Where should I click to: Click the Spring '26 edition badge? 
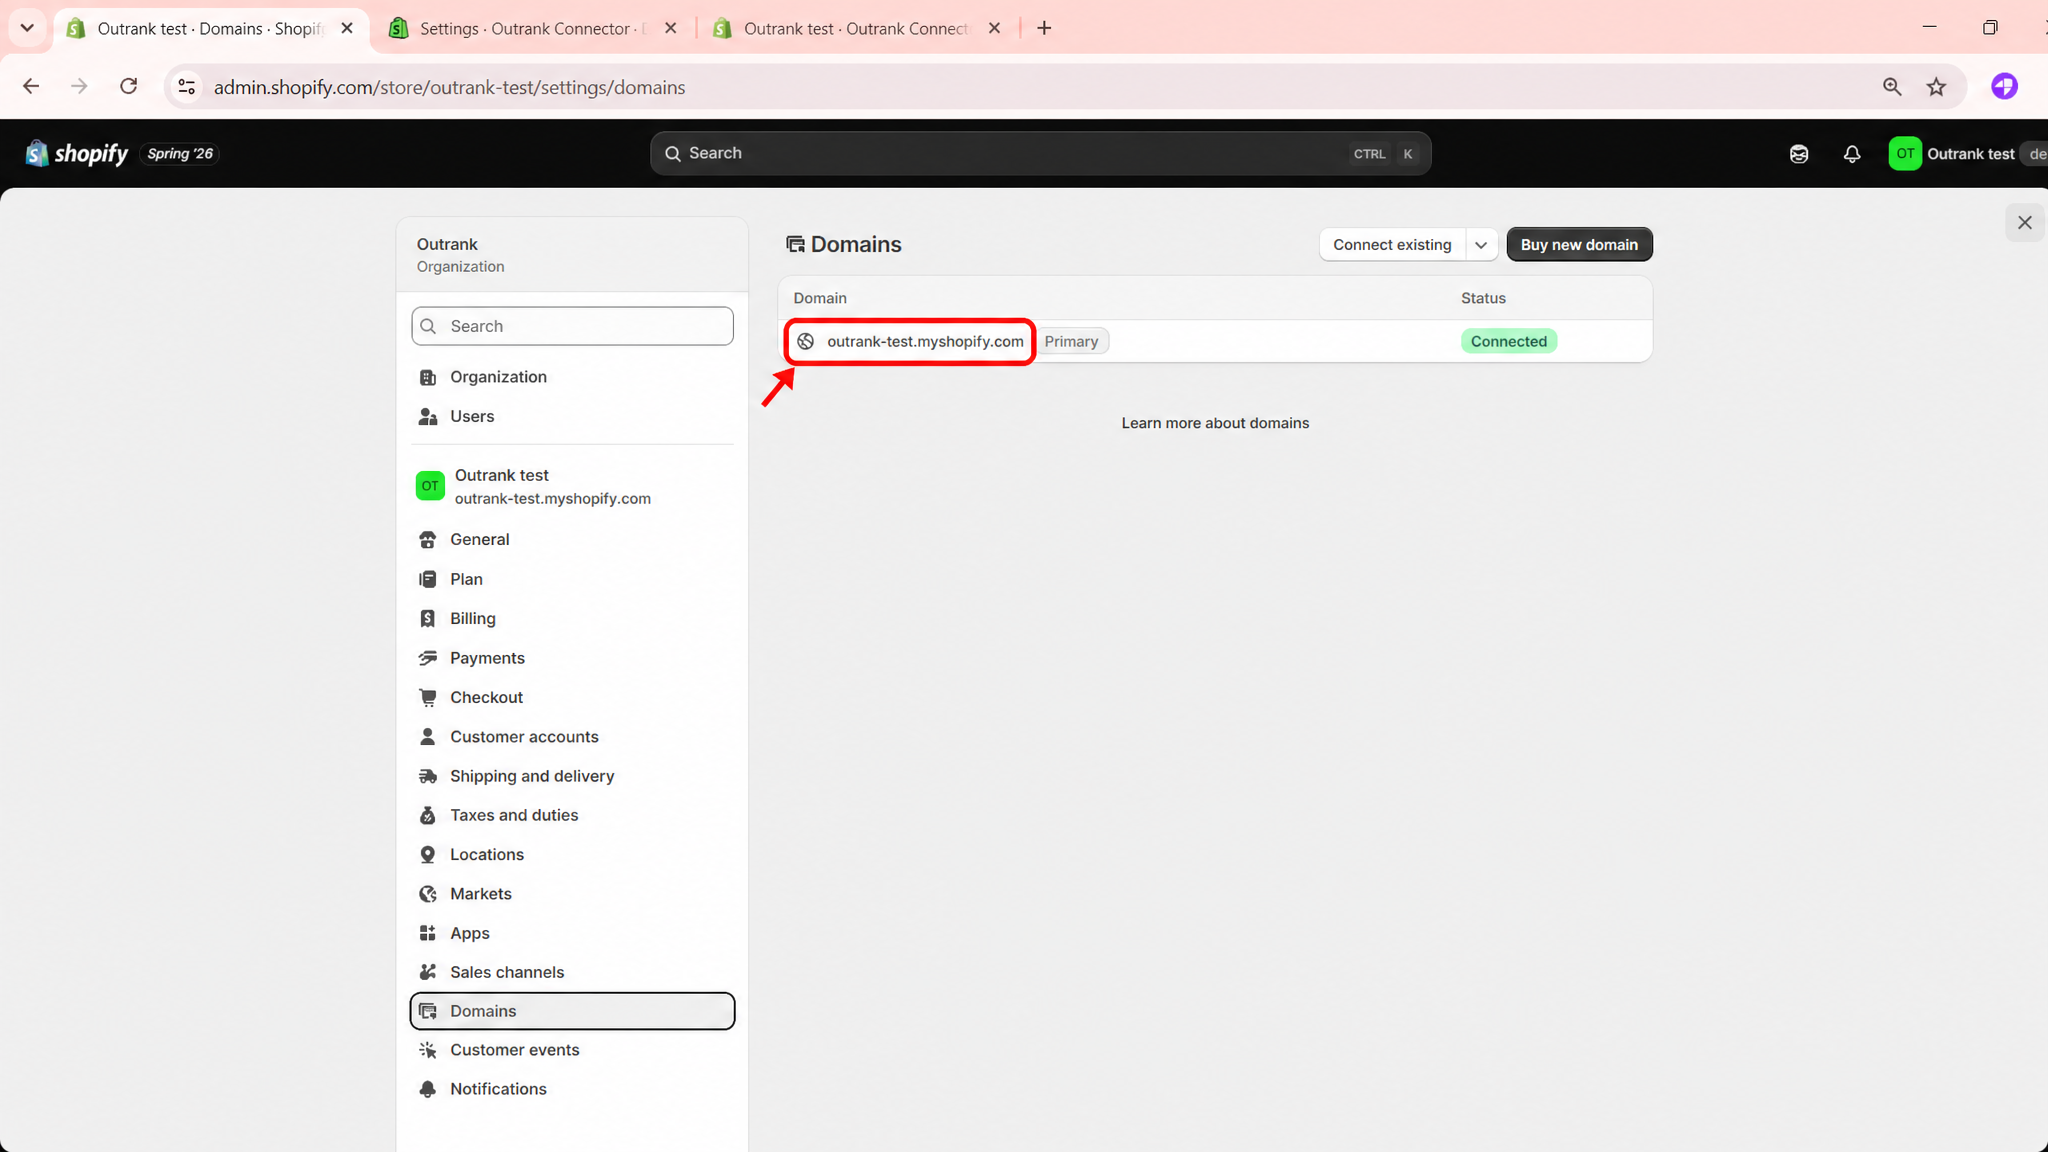point(180,153)
